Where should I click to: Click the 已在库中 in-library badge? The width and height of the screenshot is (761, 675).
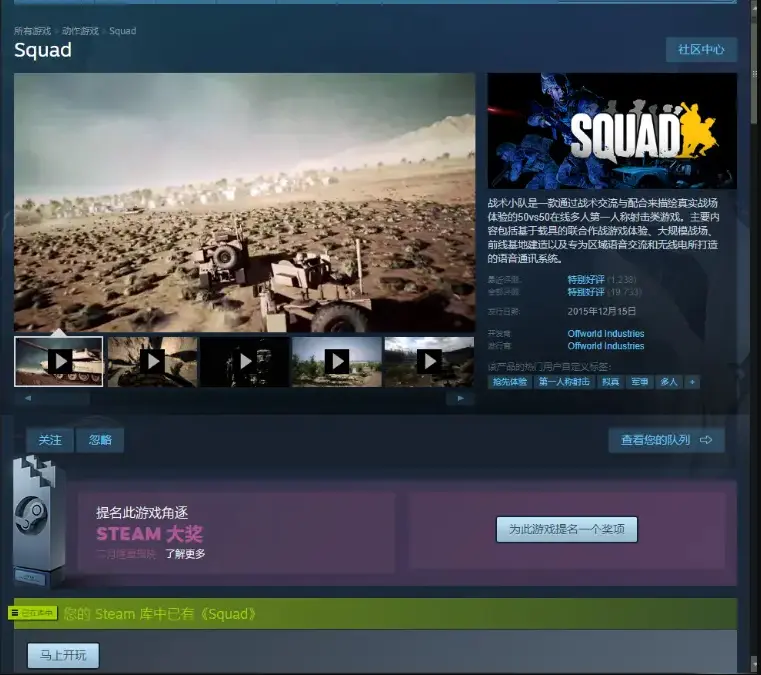tap(33, 613)
